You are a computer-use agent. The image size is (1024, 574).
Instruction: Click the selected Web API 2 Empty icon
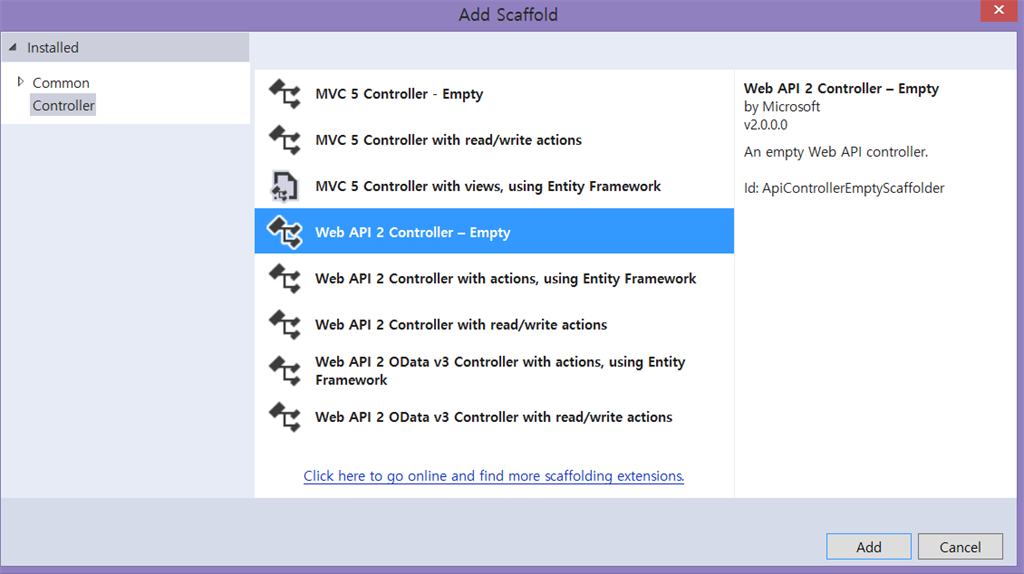(285, 232)
